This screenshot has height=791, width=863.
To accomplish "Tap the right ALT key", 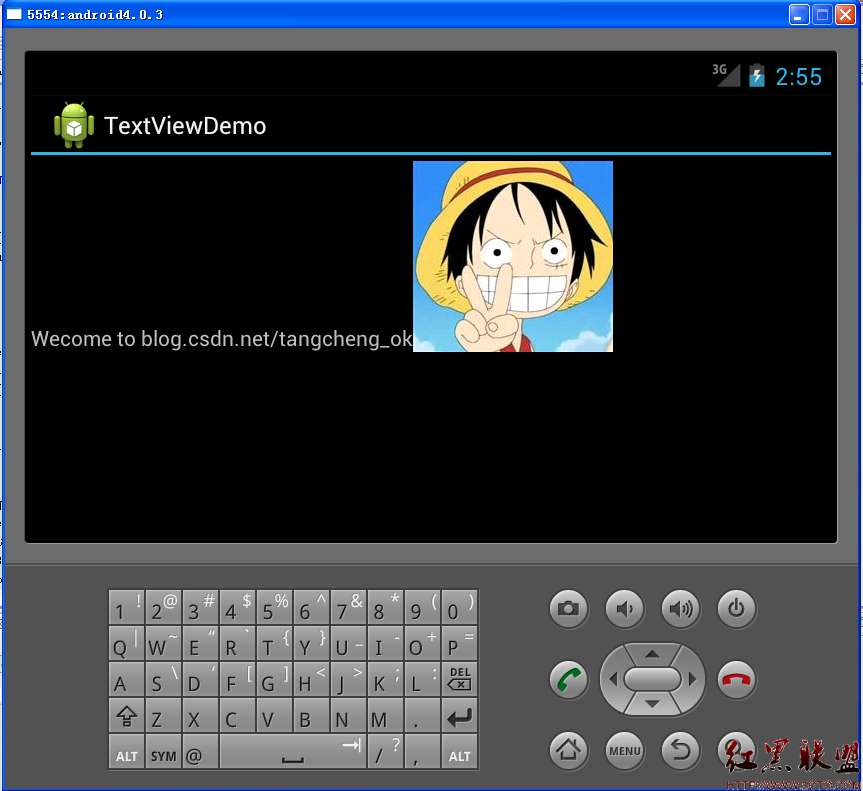I will tap(460, 752).
